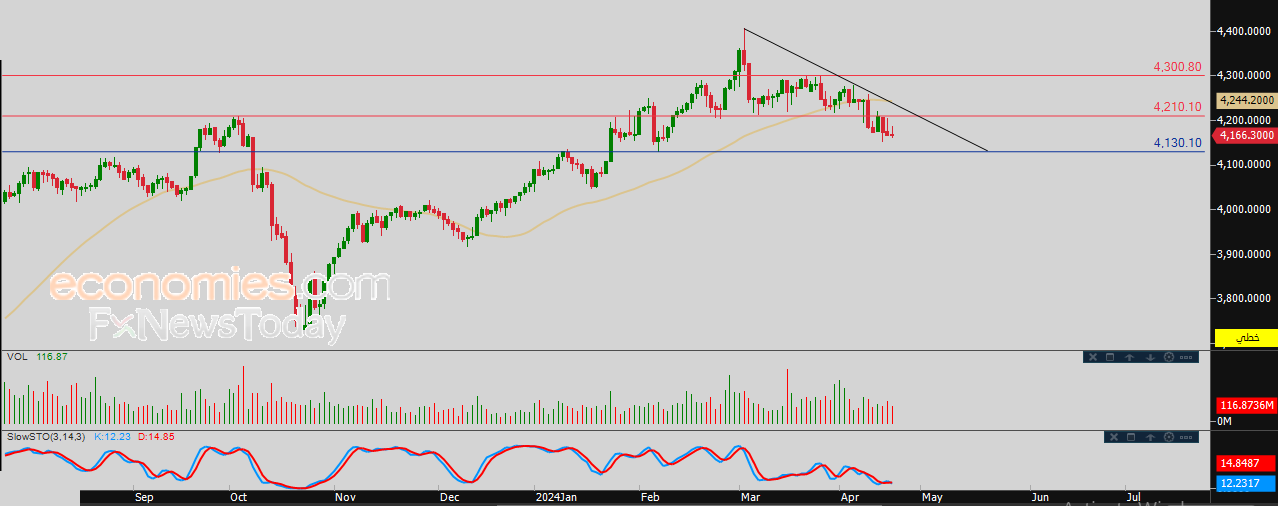Click the 4,400.0000 price axis label
This screenshot has height=506, width=1278.
(x=1244, y=31)
